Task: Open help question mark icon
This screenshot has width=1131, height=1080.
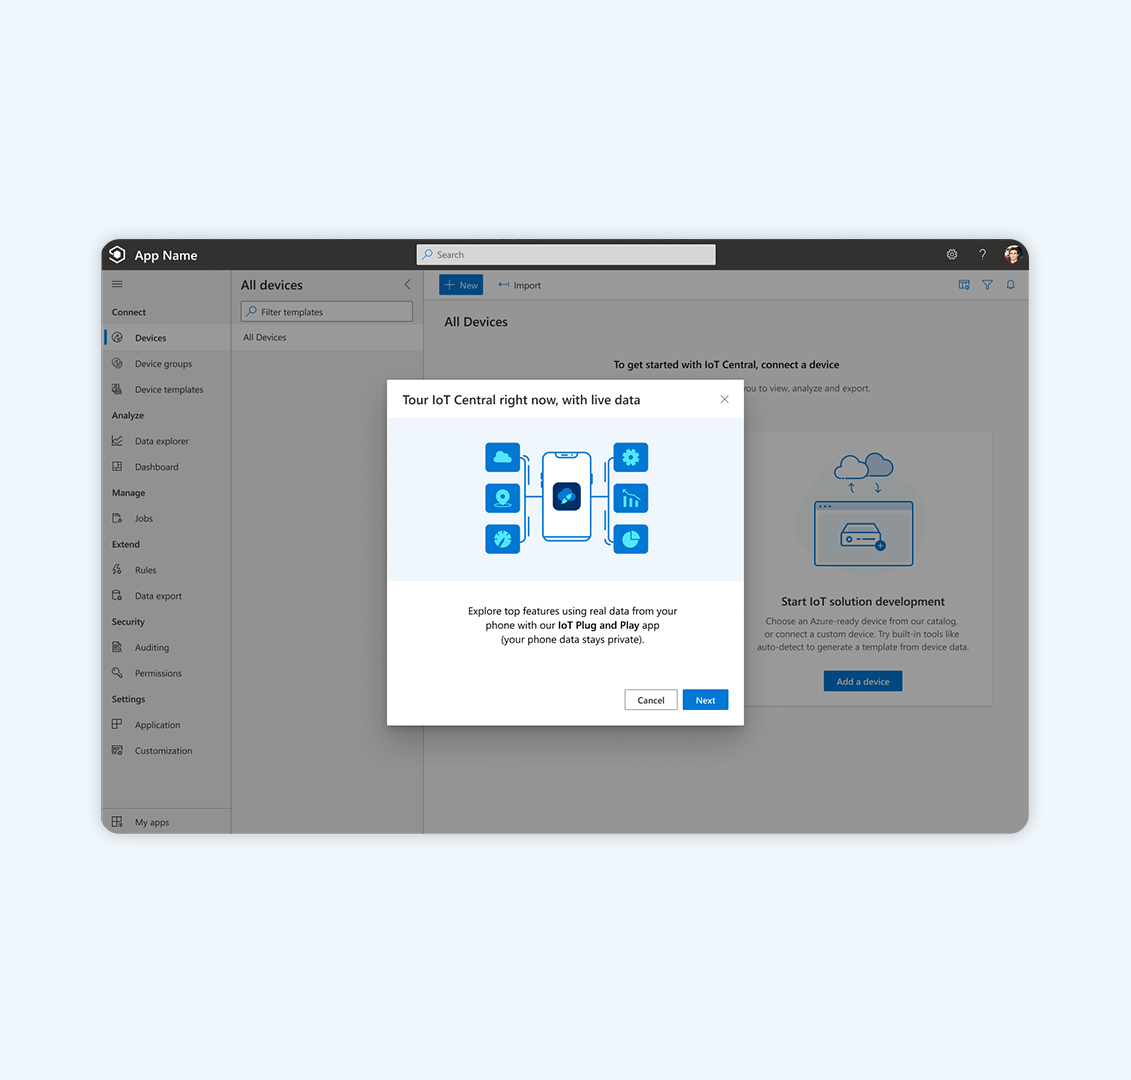Action: [x=982, y=255]
